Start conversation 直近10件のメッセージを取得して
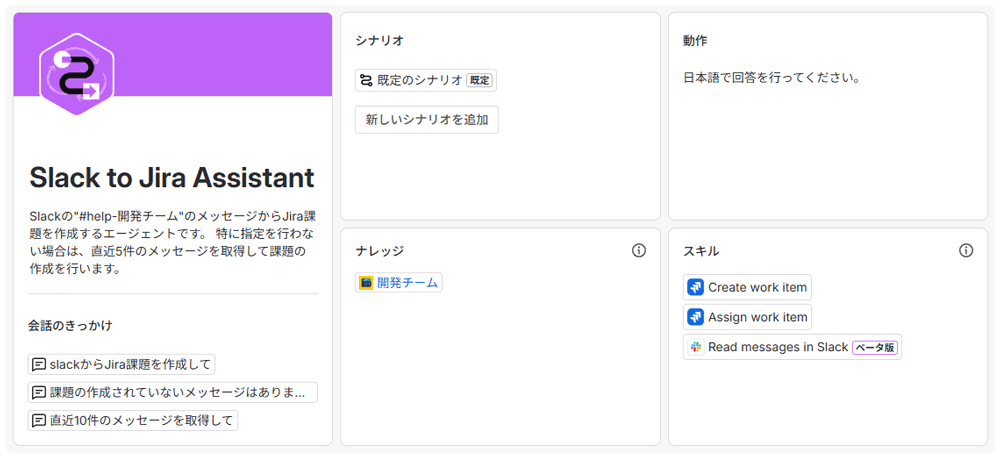The height and width of the screenshot is (456, 1000). click(x=133, y=421)
